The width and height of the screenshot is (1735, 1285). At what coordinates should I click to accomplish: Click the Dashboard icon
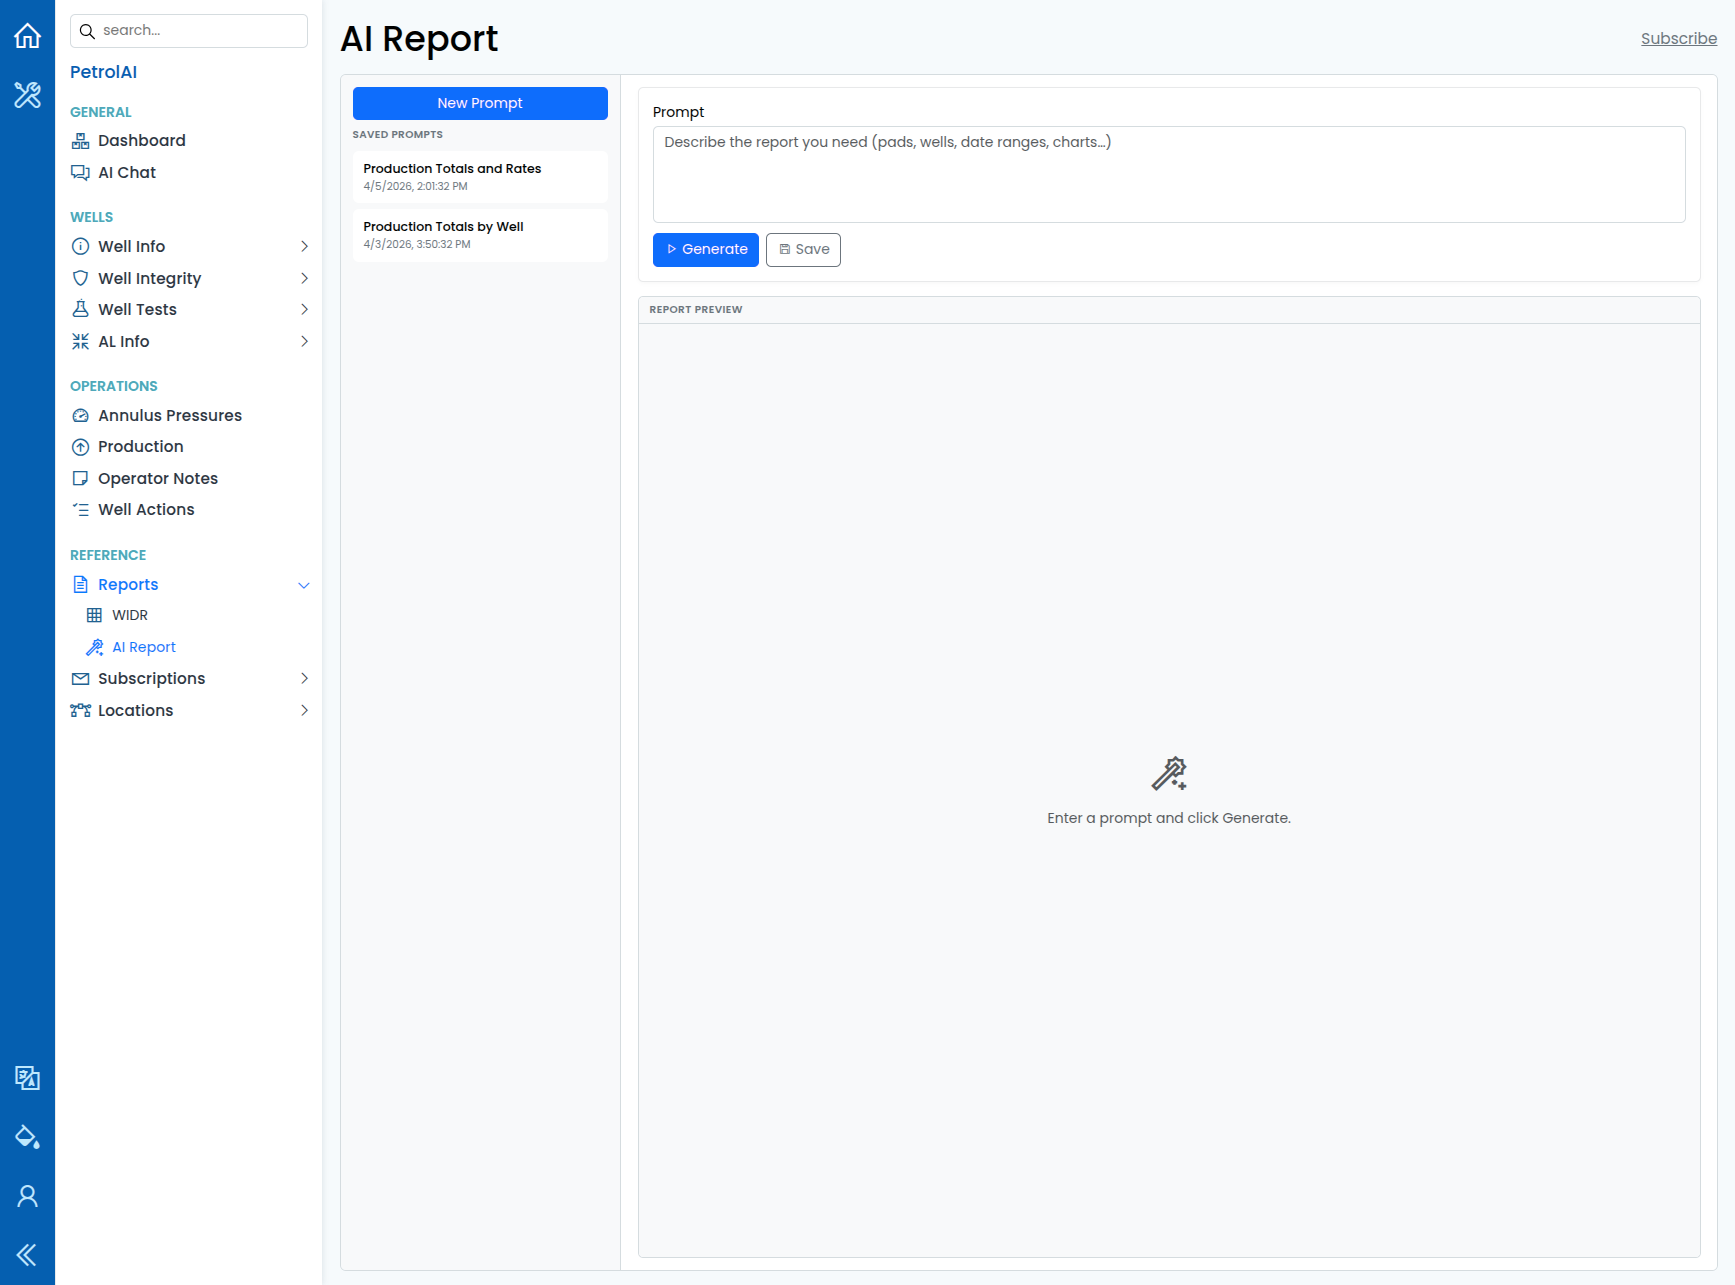click(x=81, y=141)
